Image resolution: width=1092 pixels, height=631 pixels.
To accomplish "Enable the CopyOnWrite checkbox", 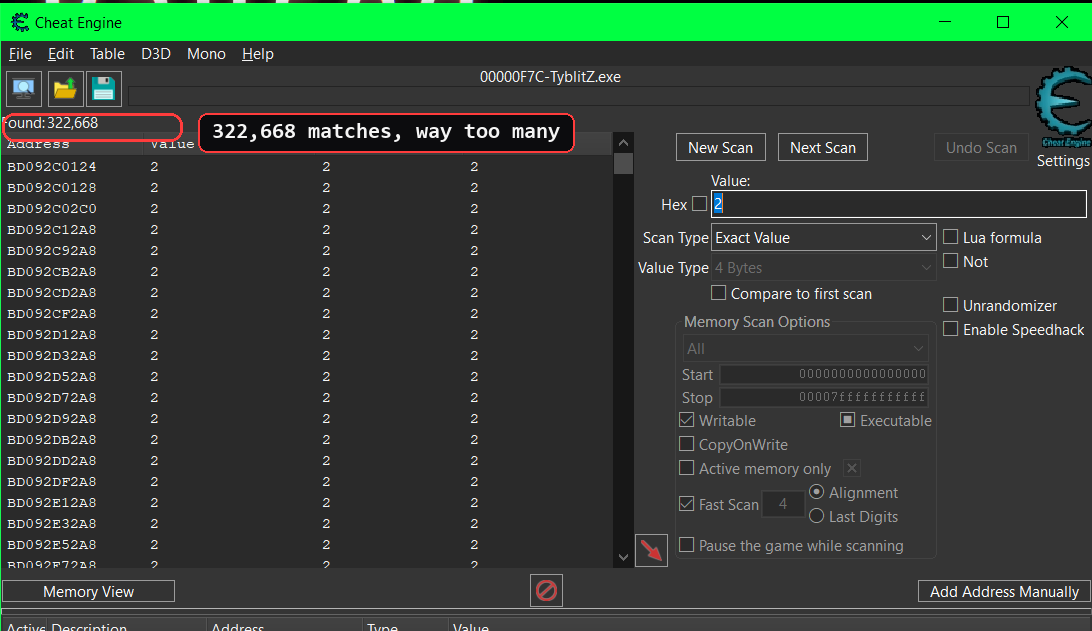I will [687, 444].
